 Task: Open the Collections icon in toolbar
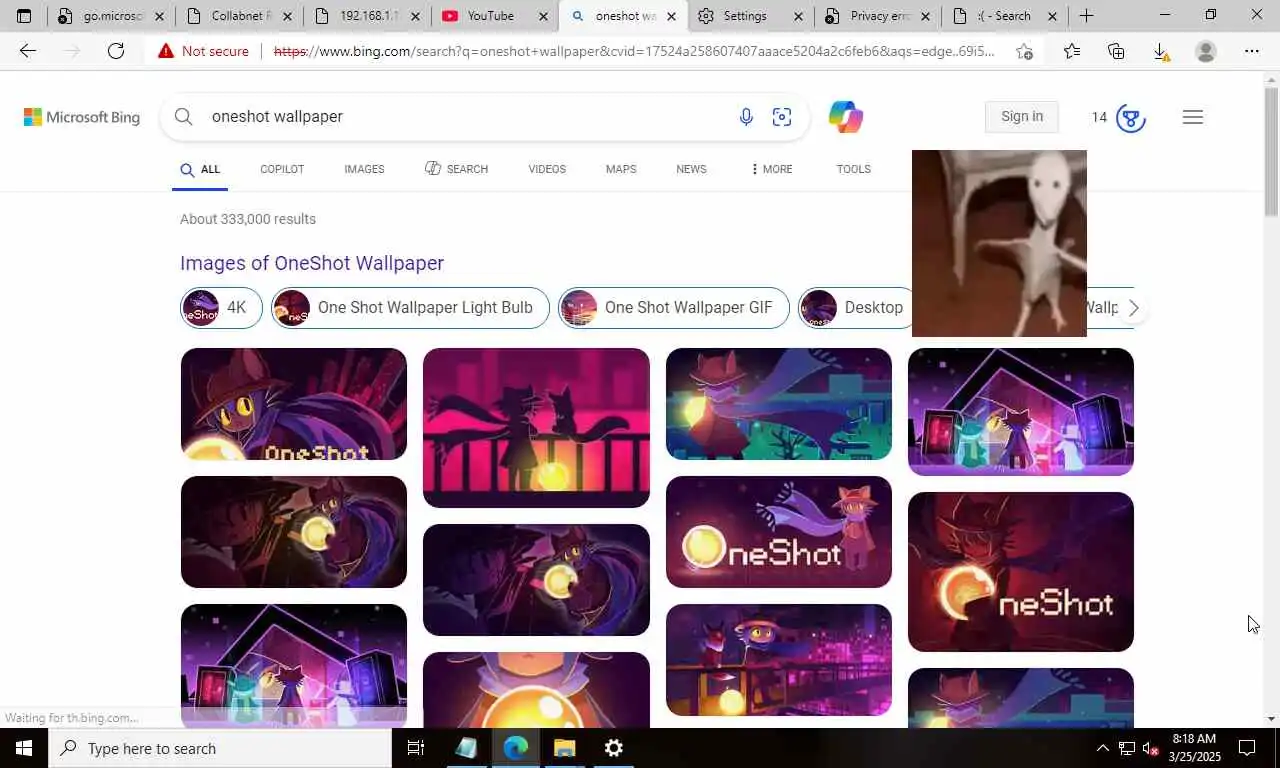click(x=1116, y=51)
